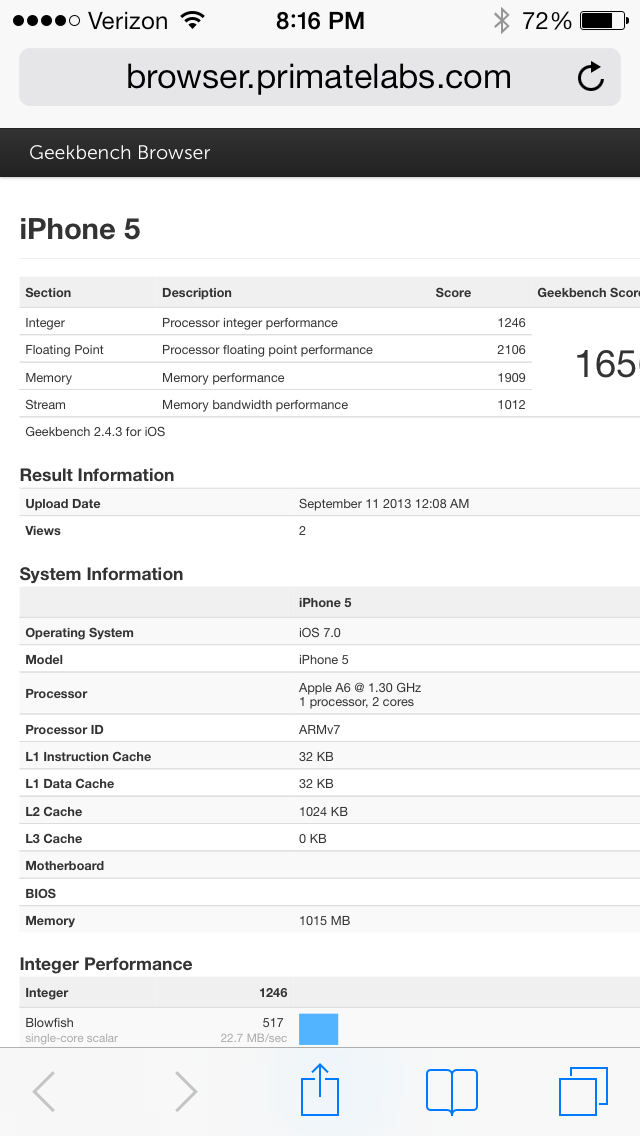Viewport: 640px width, 1136px height.
Task: Click the 'September 11 2013 12:08 AM' value
Action: point(384,504)
